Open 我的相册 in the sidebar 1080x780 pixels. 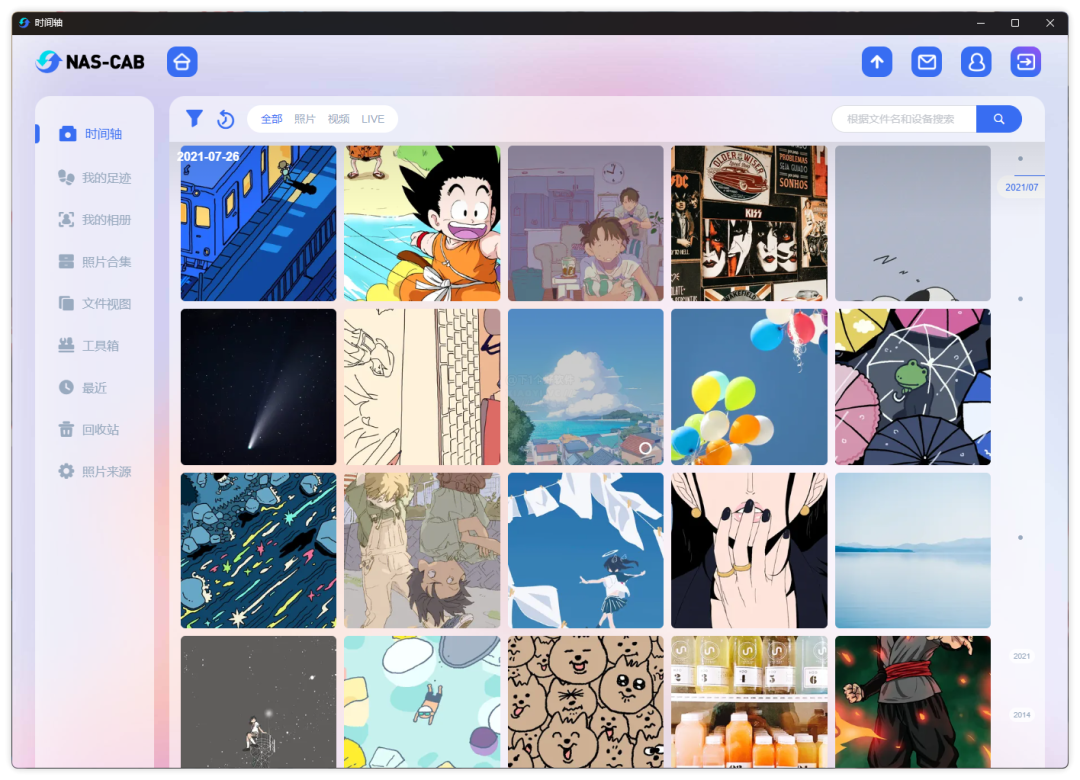[x=94, y=220]
